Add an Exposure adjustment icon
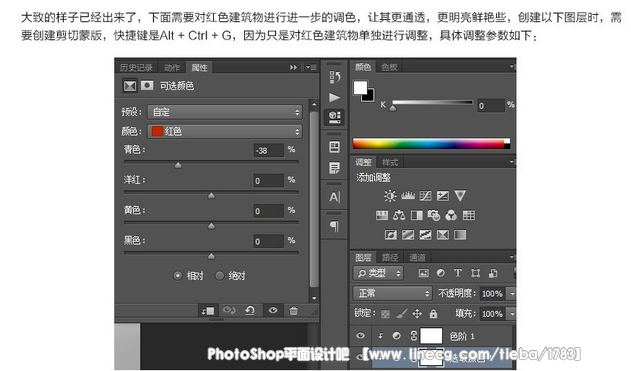The height and width of the screenshot is (371, 631). (443, 196)
